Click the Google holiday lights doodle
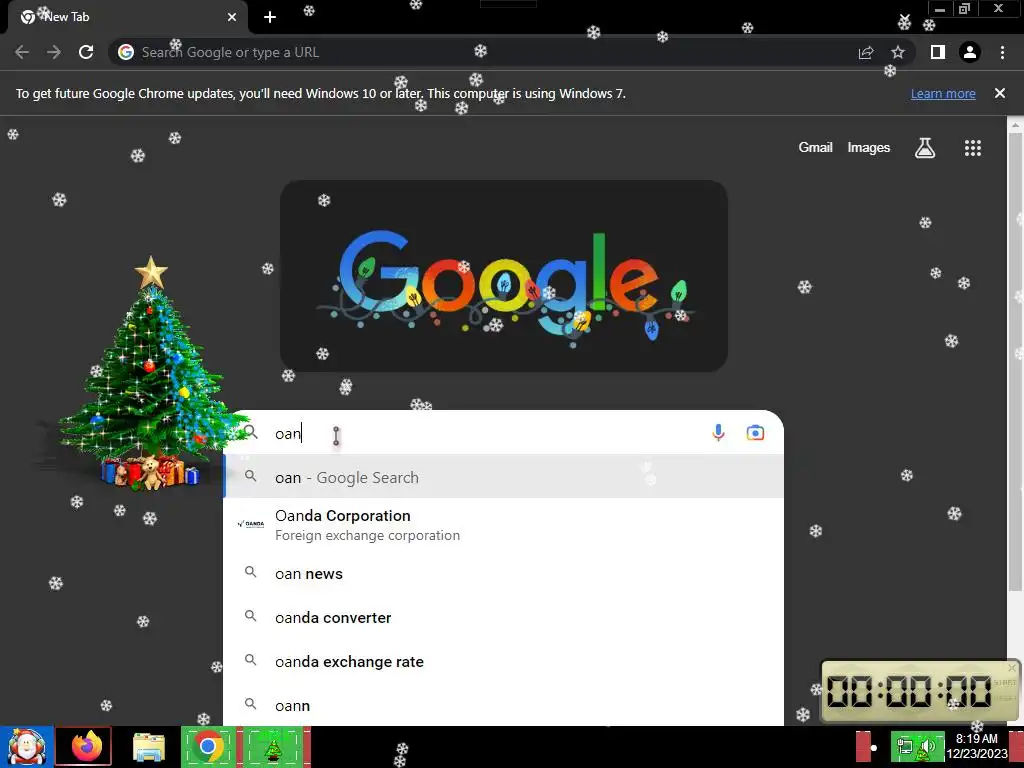 click(504, 276)
